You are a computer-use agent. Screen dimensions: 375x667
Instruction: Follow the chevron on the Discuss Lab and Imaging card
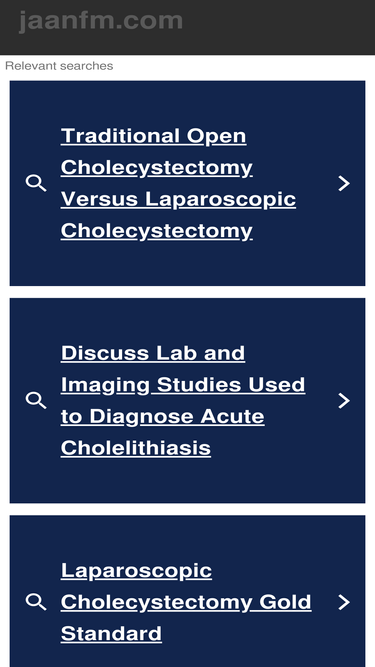coord(344,401)
